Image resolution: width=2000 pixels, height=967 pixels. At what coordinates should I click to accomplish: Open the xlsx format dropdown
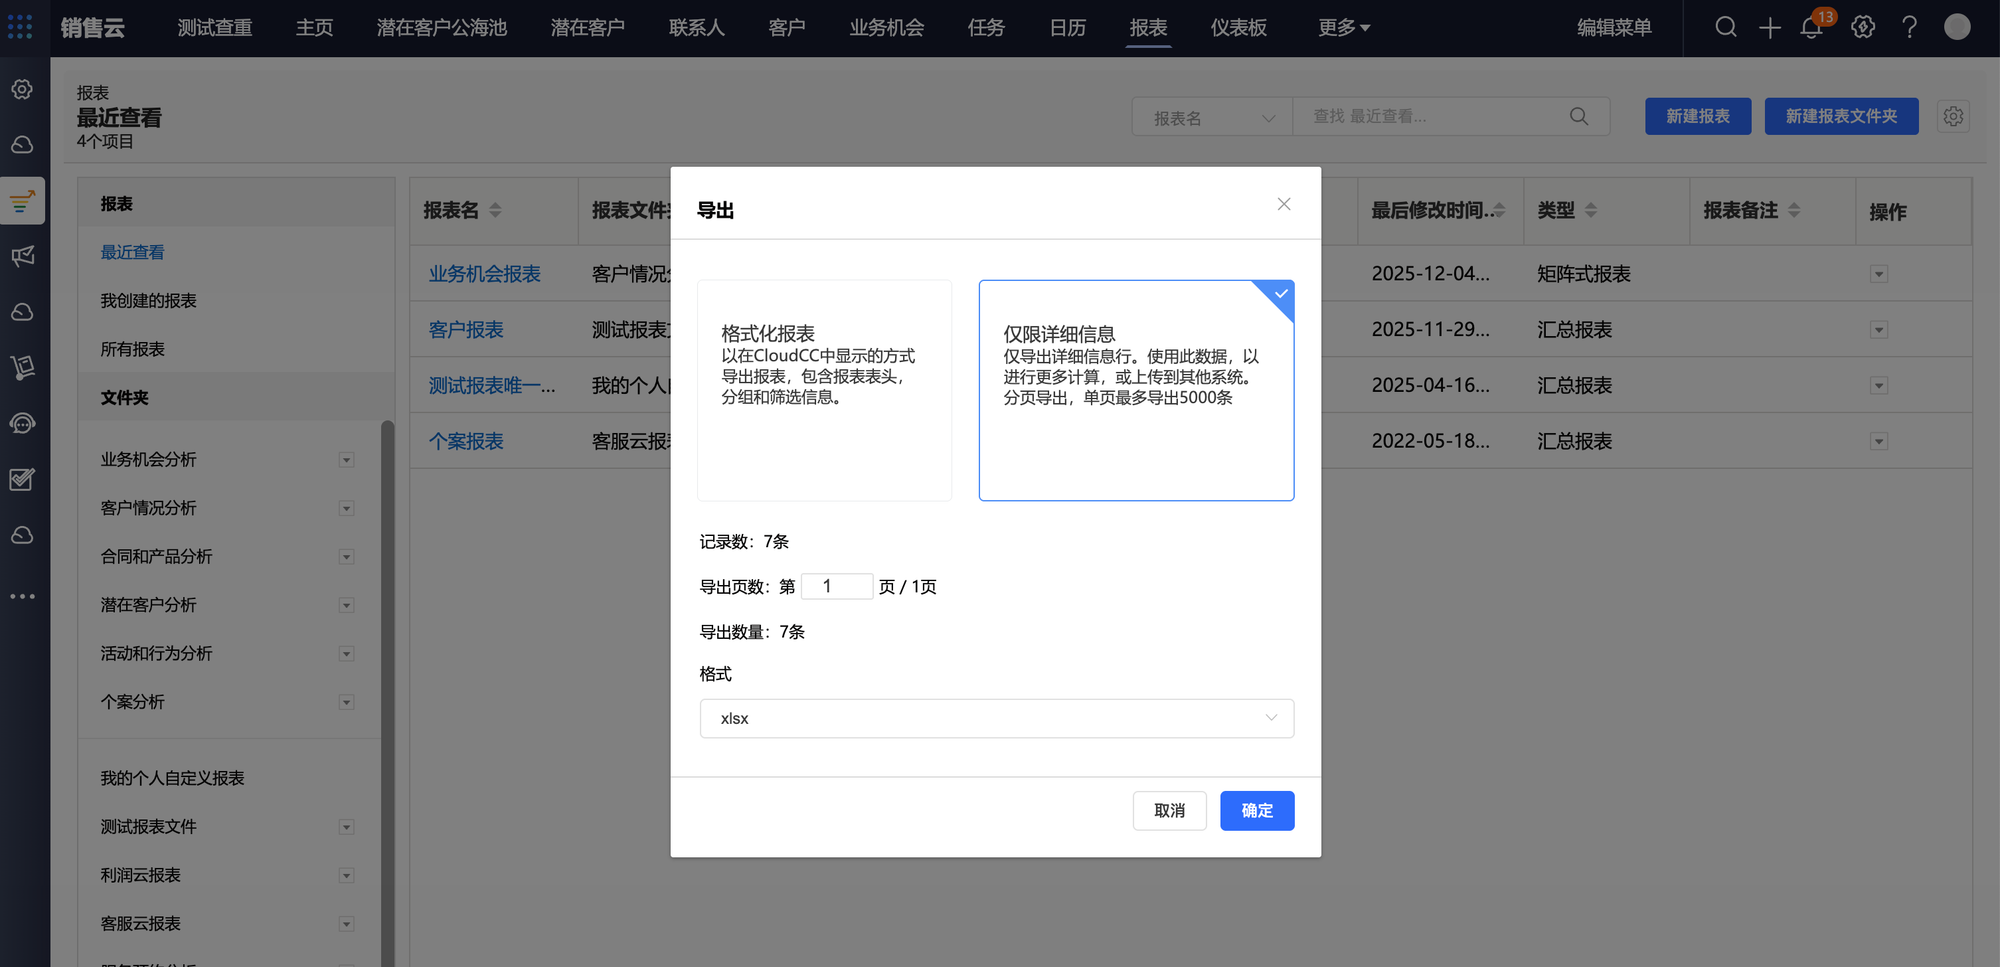click(x=996, y=718)
